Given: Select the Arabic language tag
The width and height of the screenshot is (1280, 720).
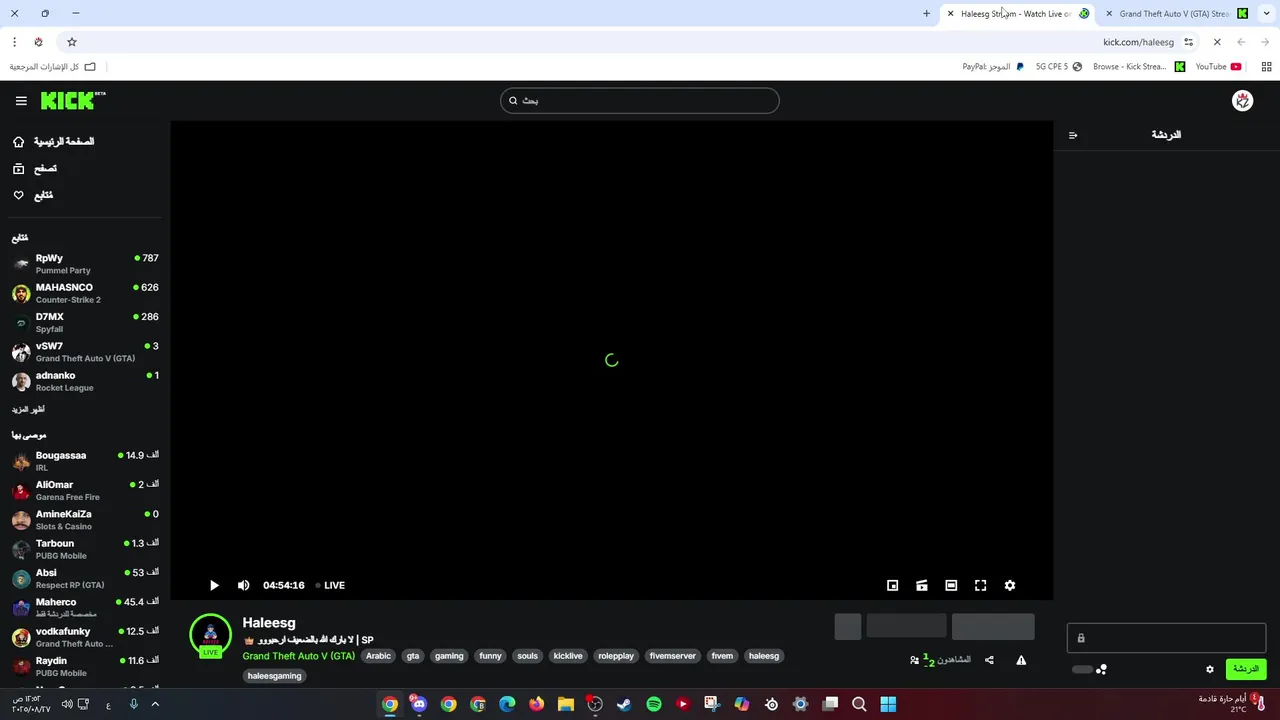Looking at the screenshot, I should pos(378,656).
